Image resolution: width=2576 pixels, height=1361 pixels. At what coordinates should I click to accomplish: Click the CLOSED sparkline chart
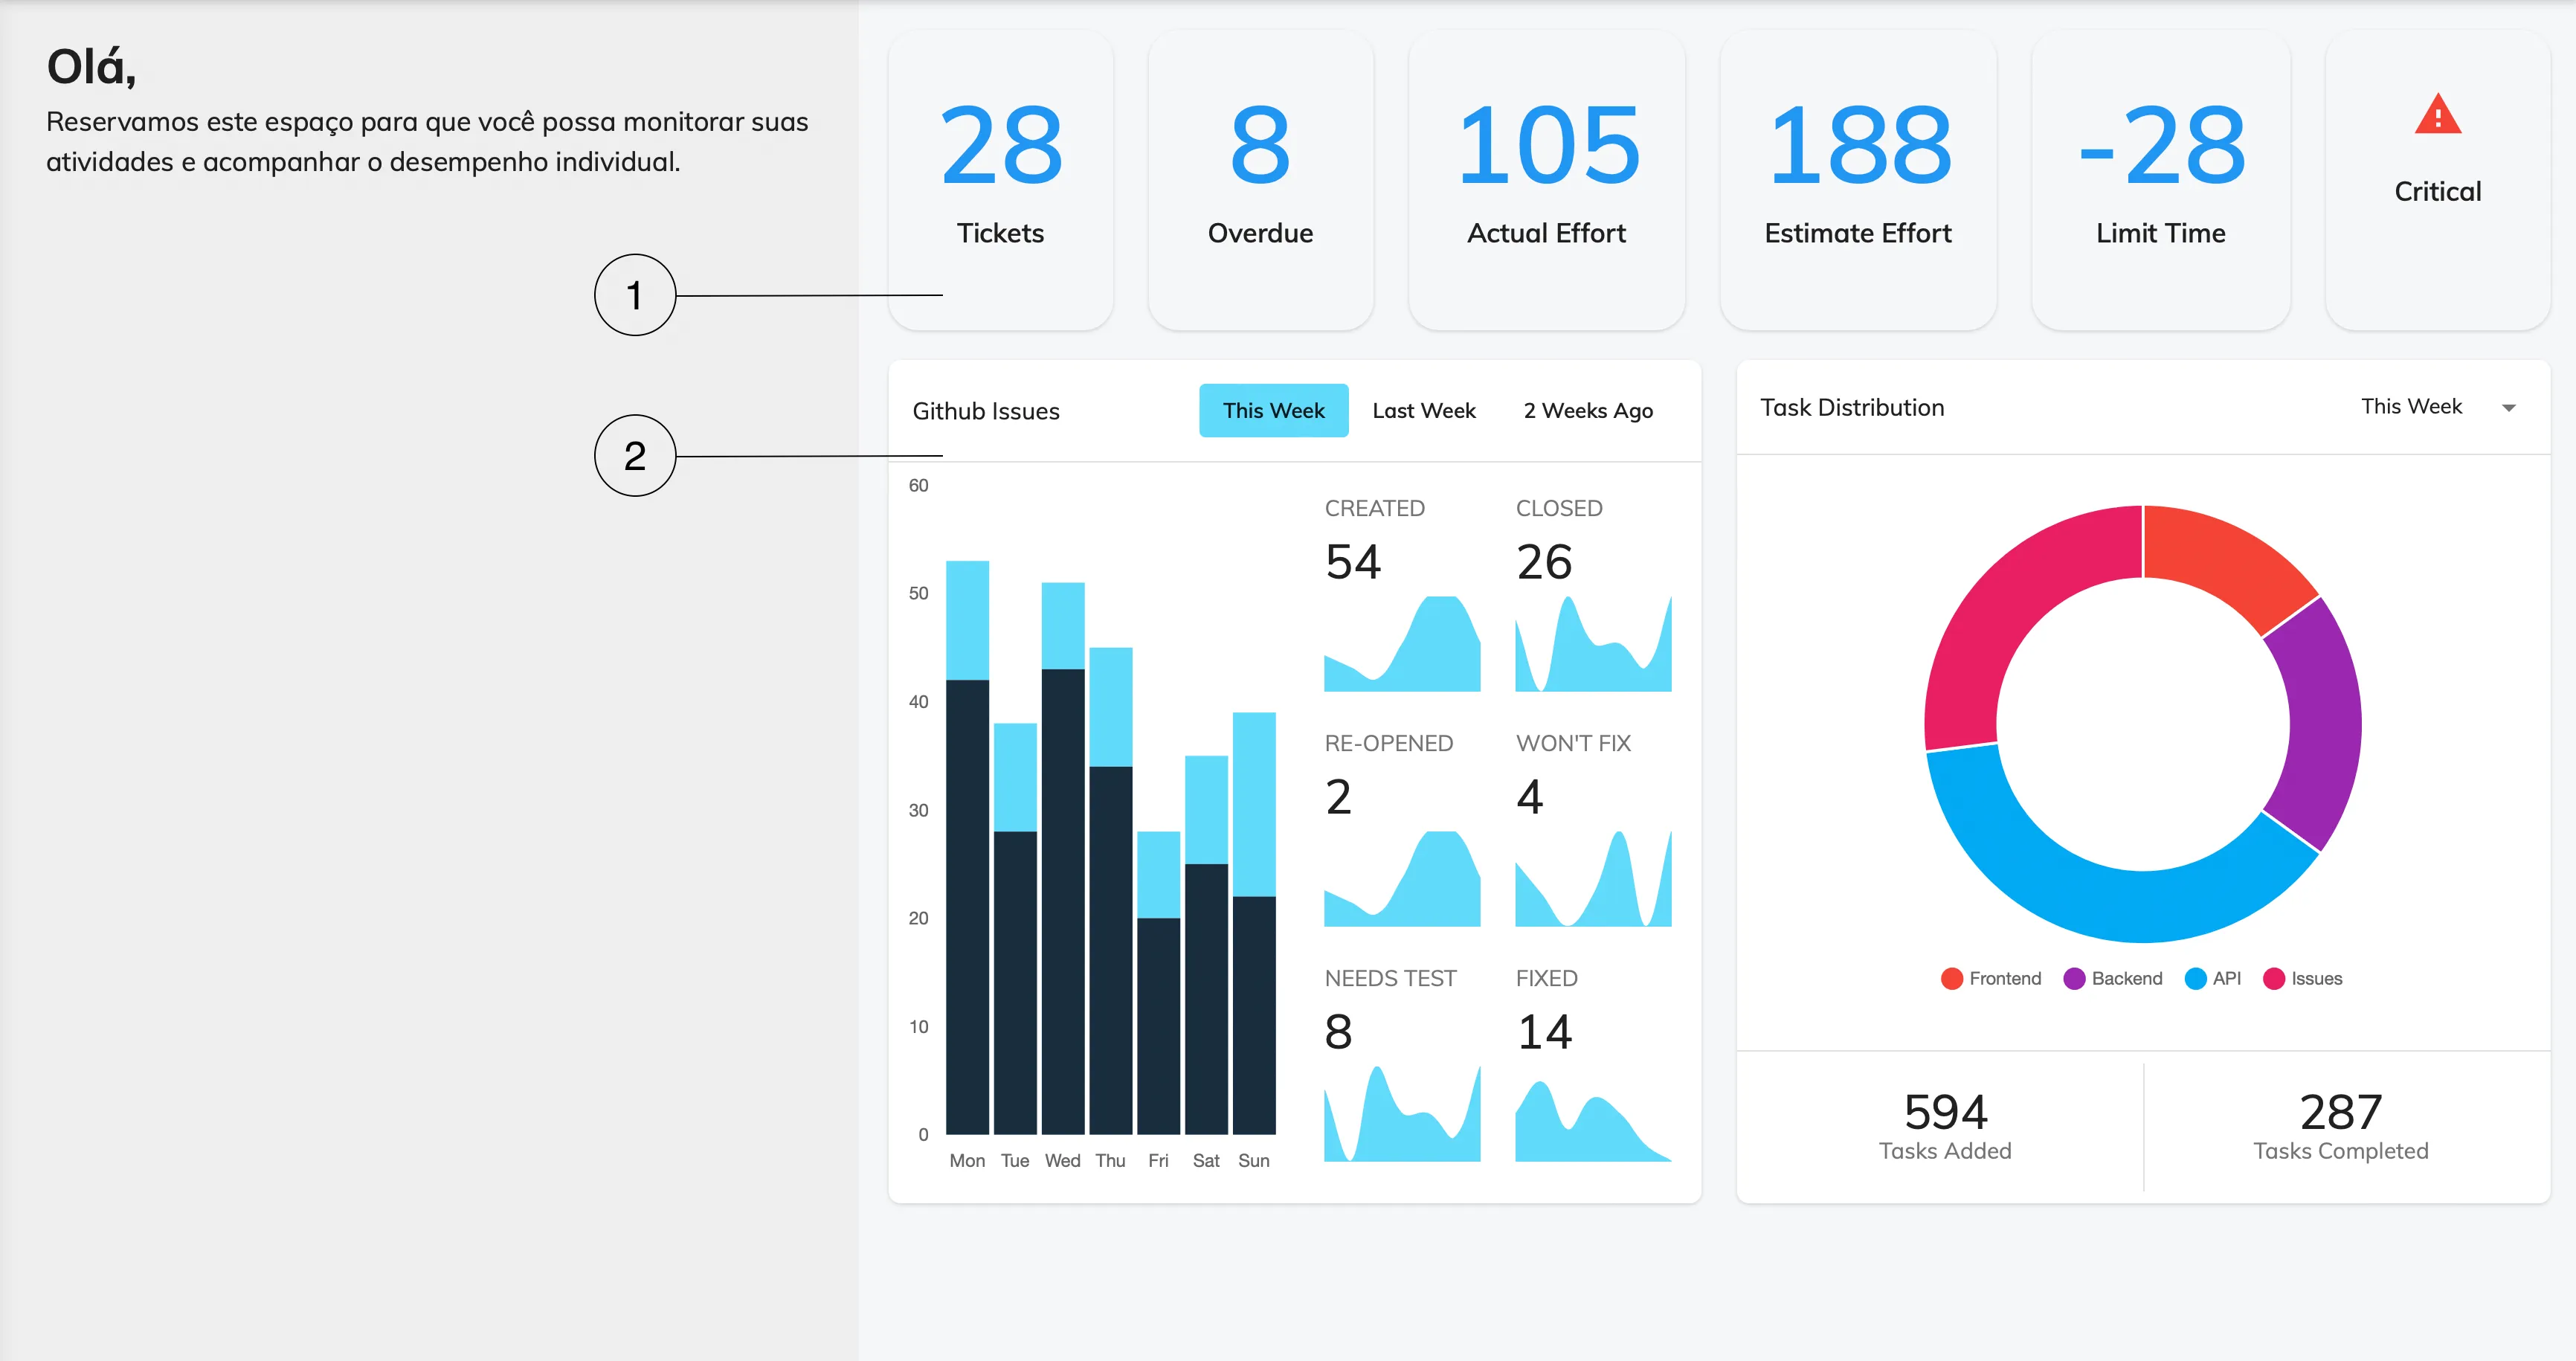[x=1593, y=643]
